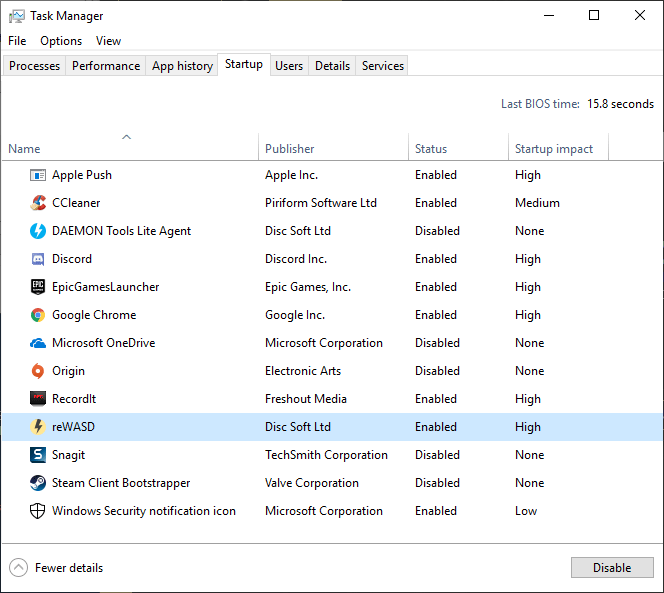
Task: Click the Epic Games, Inc. publisher cell
Action: 308,287
